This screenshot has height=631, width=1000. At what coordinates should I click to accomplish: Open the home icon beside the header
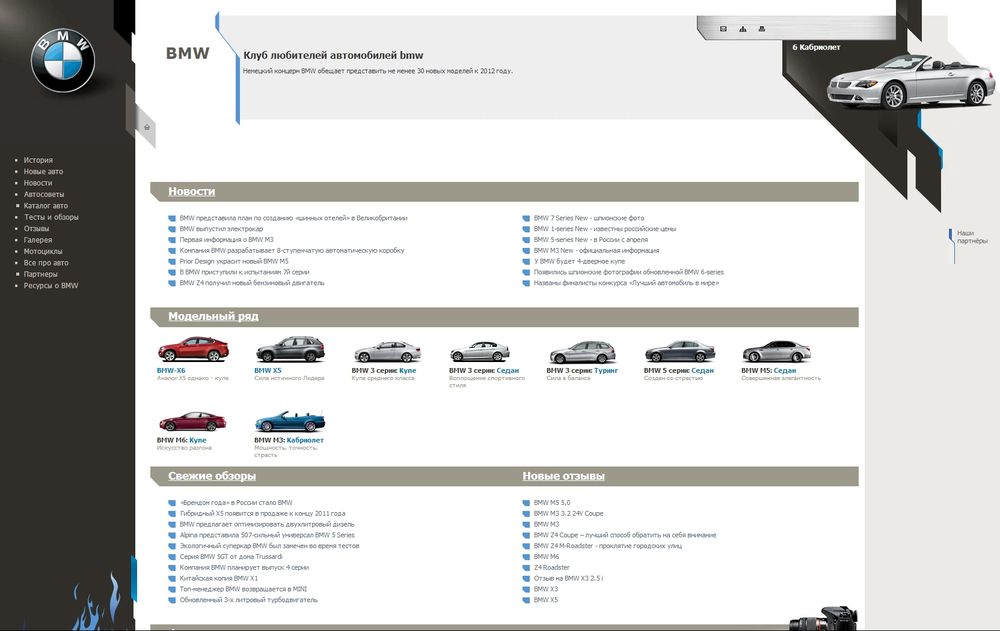(x=147, y=127)
